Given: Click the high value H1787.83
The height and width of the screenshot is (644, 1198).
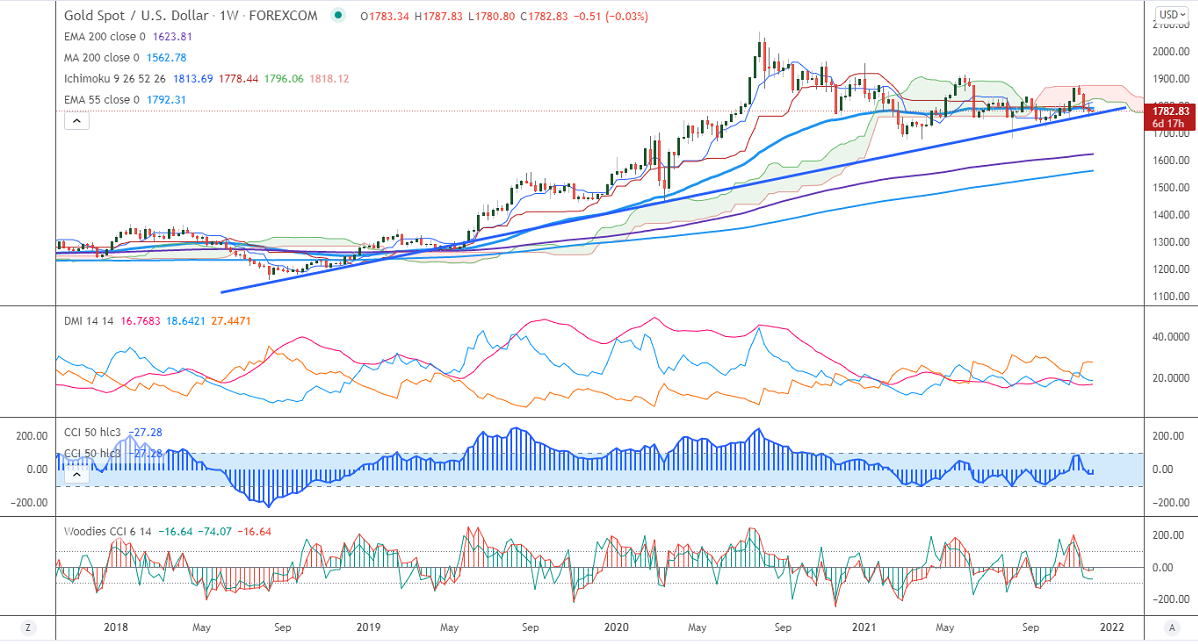Looking at the screenshot, I should tap(439, 16).
